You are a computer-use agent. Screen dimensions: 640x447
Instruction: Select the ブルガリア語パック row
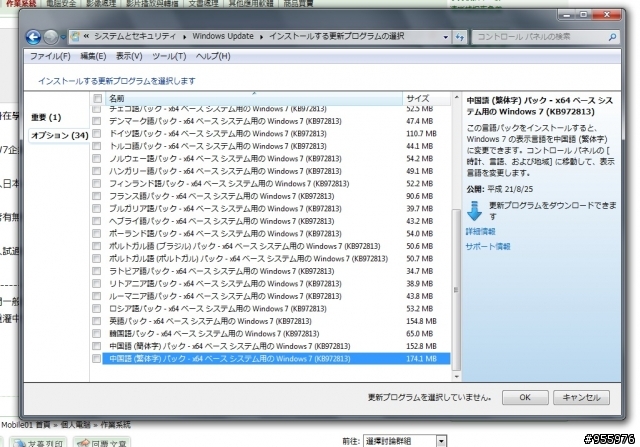[x=276, y=209]
